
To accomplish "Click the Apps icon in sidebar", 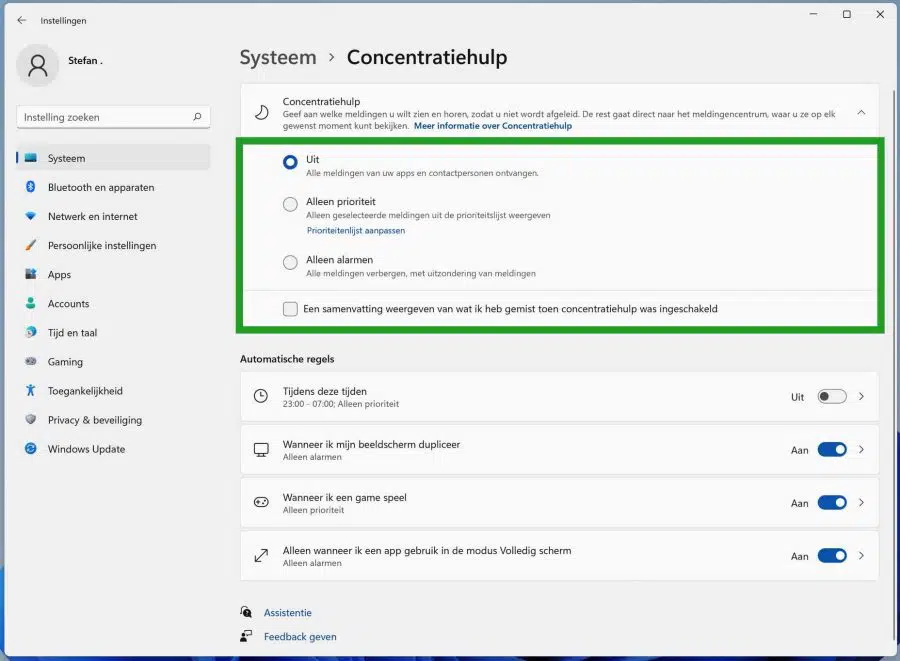I will click(31, 274).
